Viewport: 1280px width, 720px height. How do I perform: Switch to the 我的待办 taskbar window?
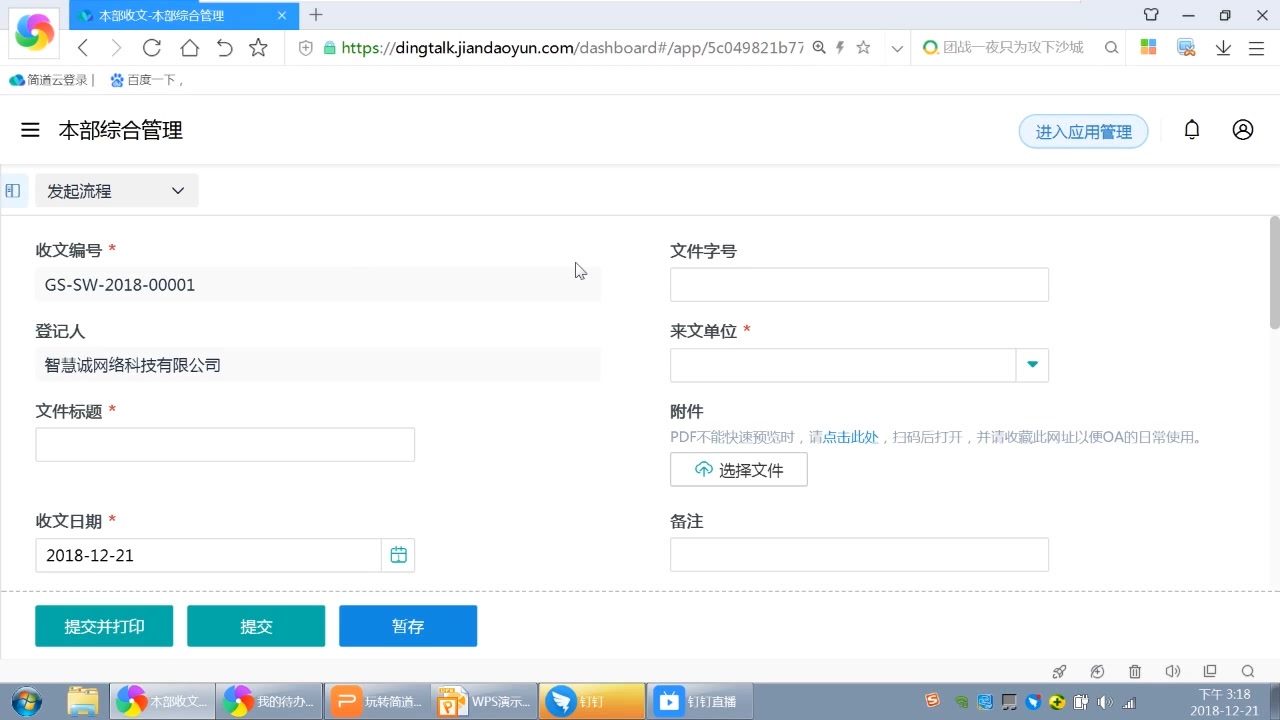[x=269, y=701]
